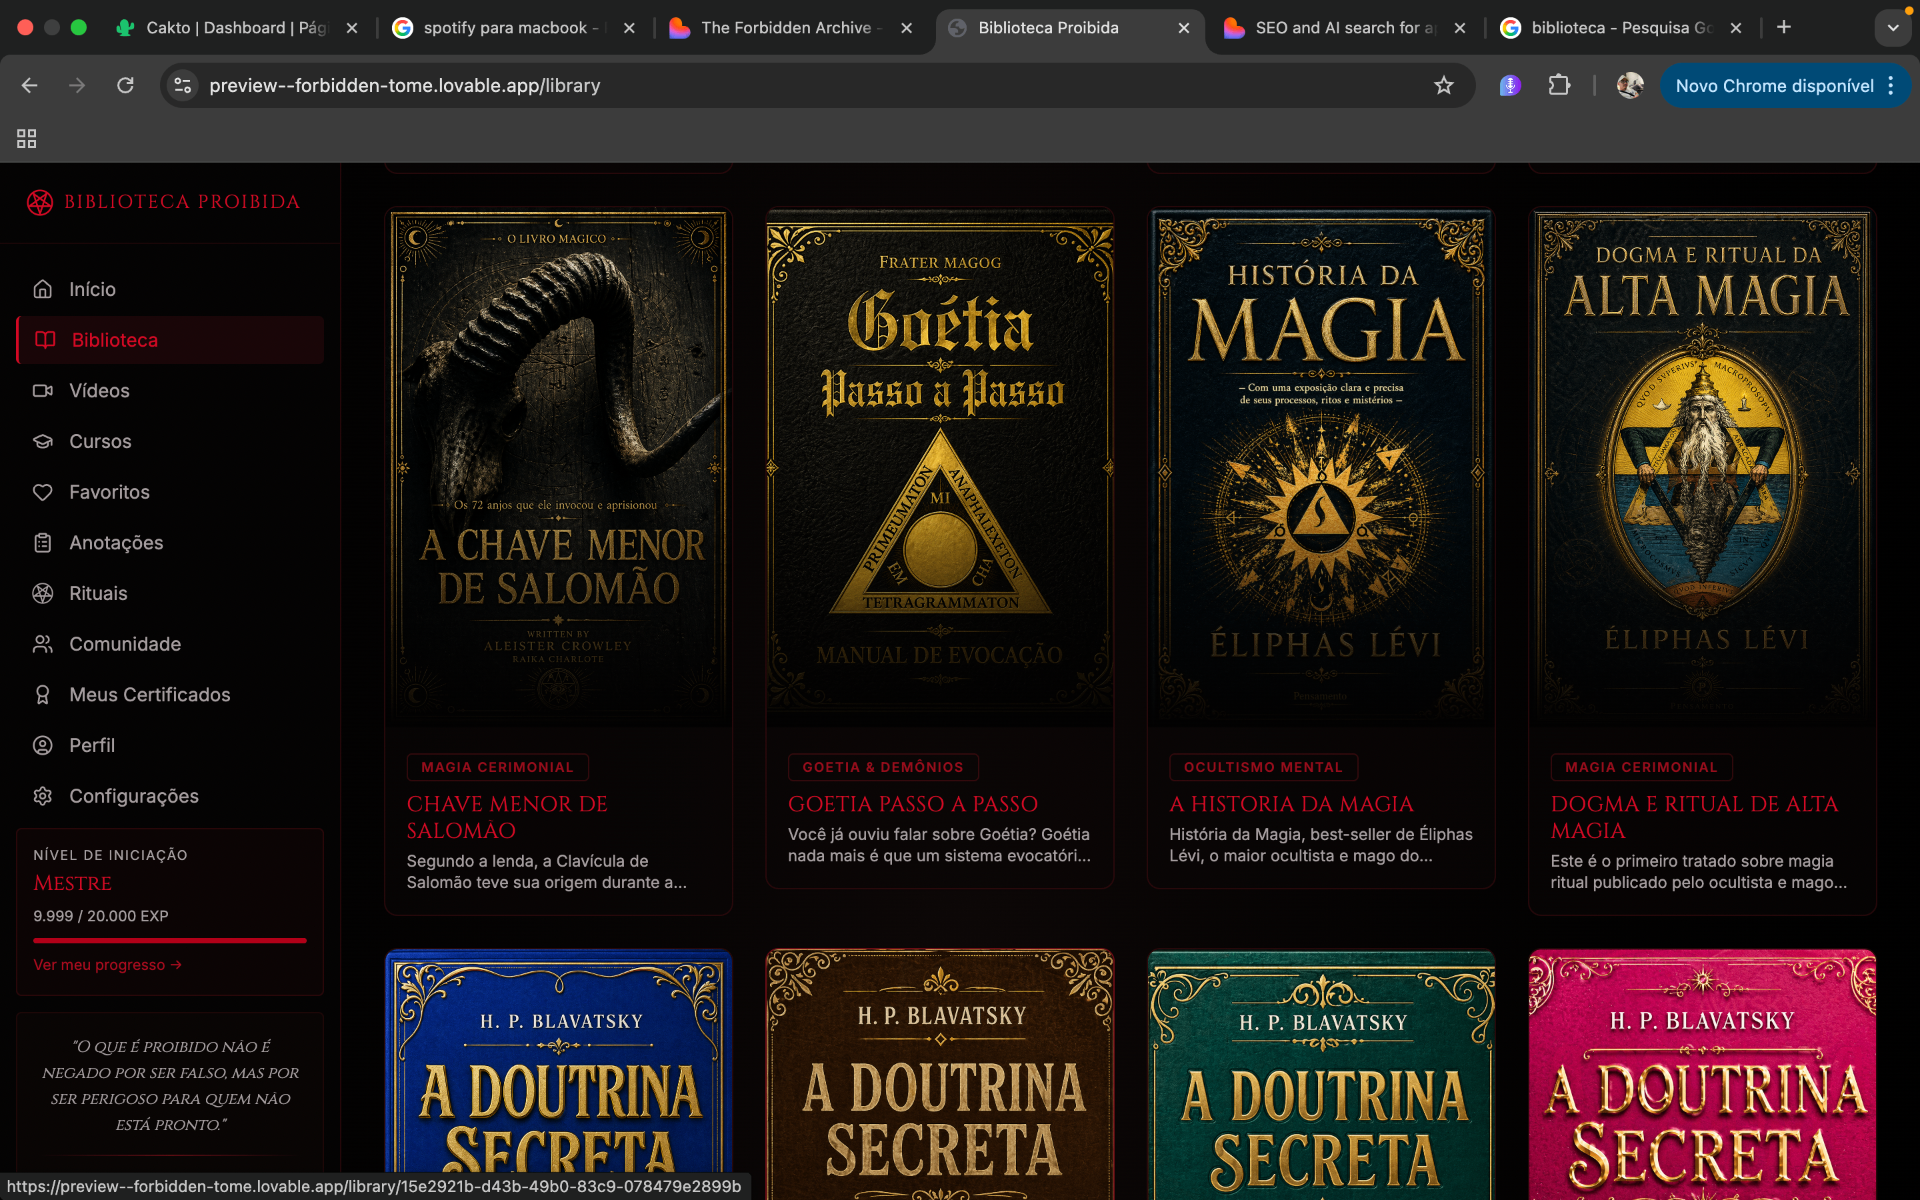Click the Dogma e Ritual da Alta Magia cover
The width and height of the screenshot is (1920, 1200).
pyautogui.click(x=1702, y=466)
